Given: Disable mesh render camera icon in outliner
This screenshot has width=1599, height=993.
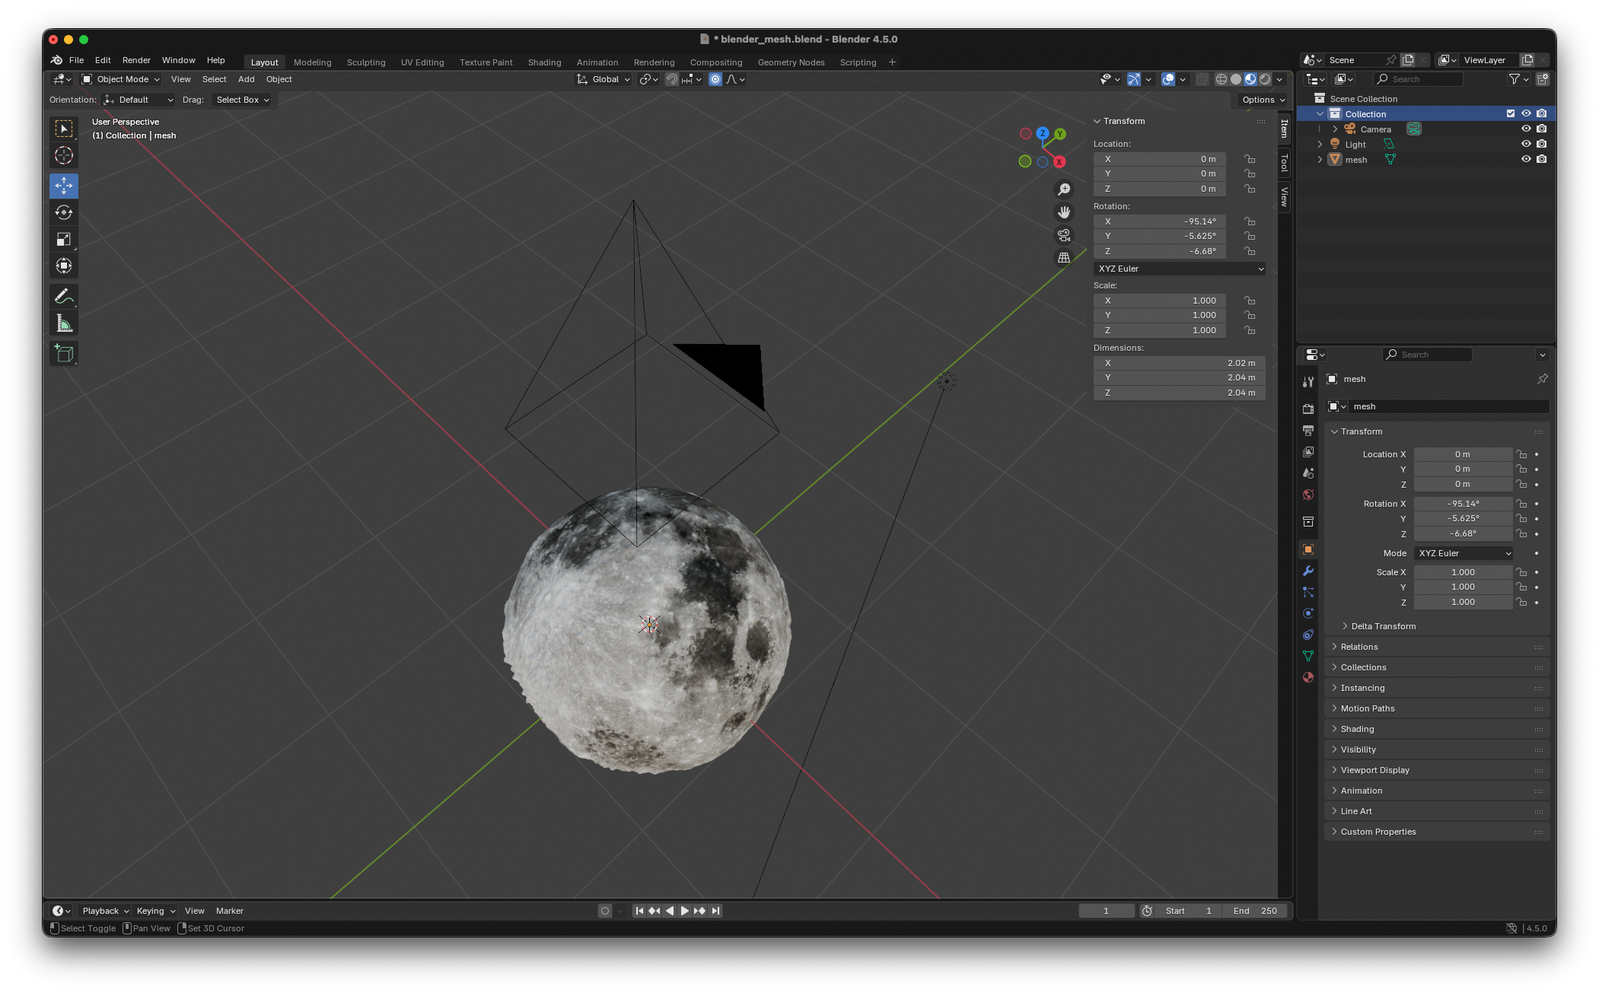Looking at the screenshot, I should coord(1542,159).
